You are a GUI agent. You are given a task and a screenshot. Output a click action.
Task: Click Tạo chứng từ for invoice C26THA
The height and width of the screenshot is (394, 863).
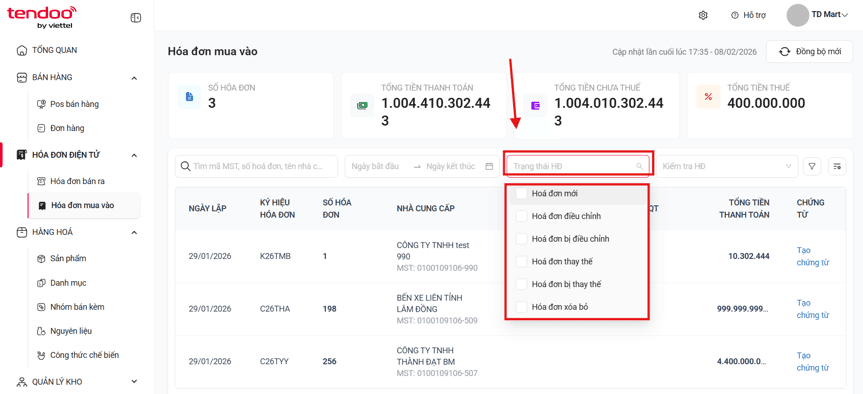(x=812, y=309)
